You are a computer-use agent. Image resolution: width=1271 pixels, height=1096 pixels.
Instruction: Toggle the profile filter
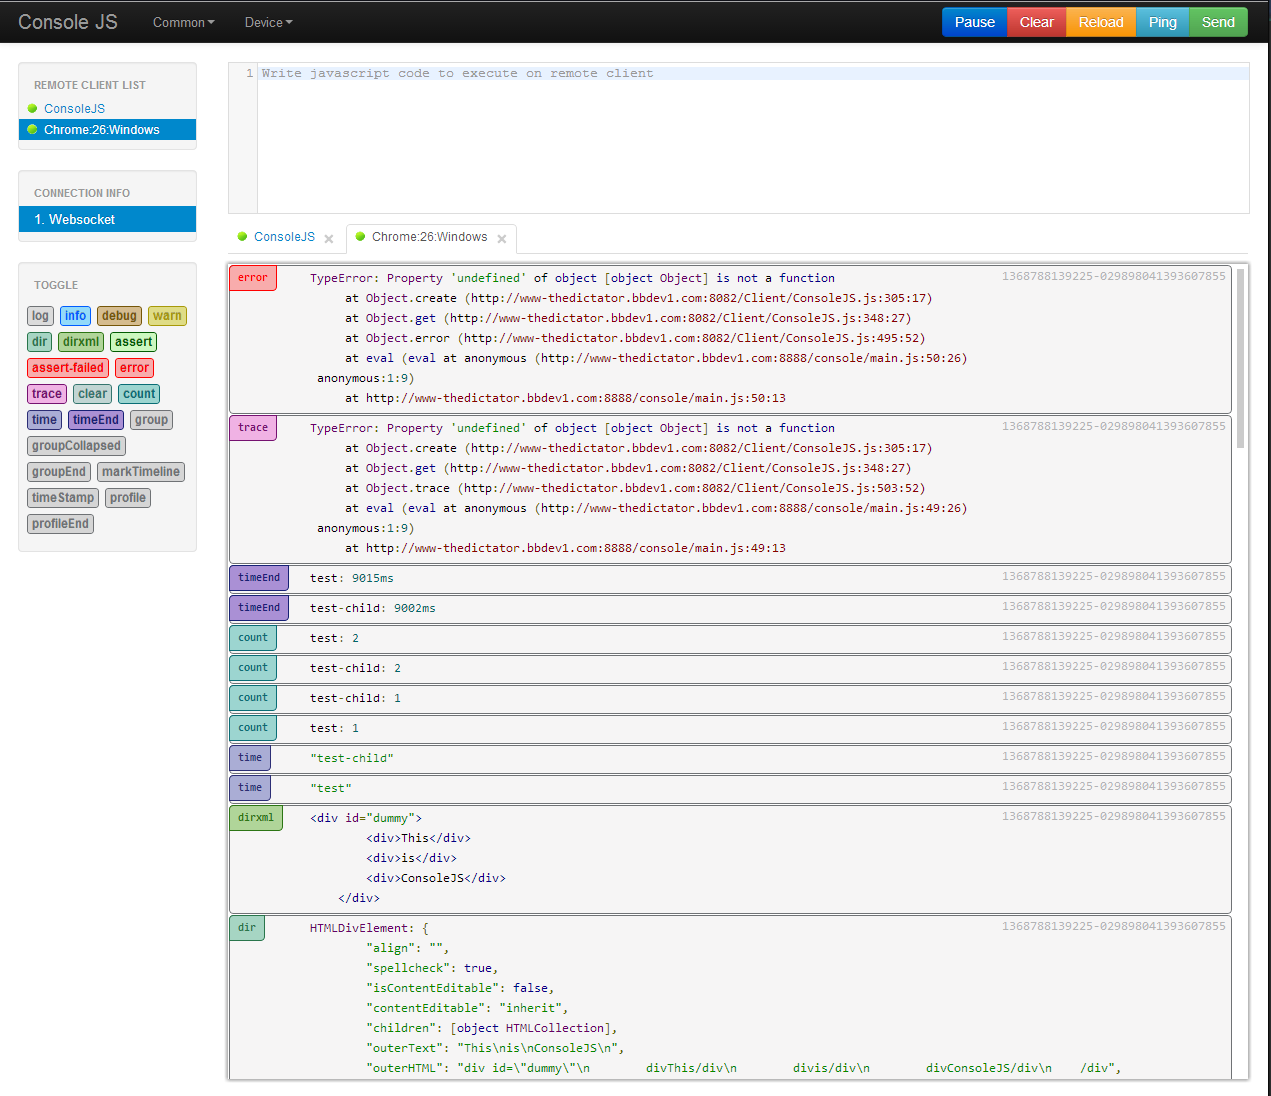128,498
